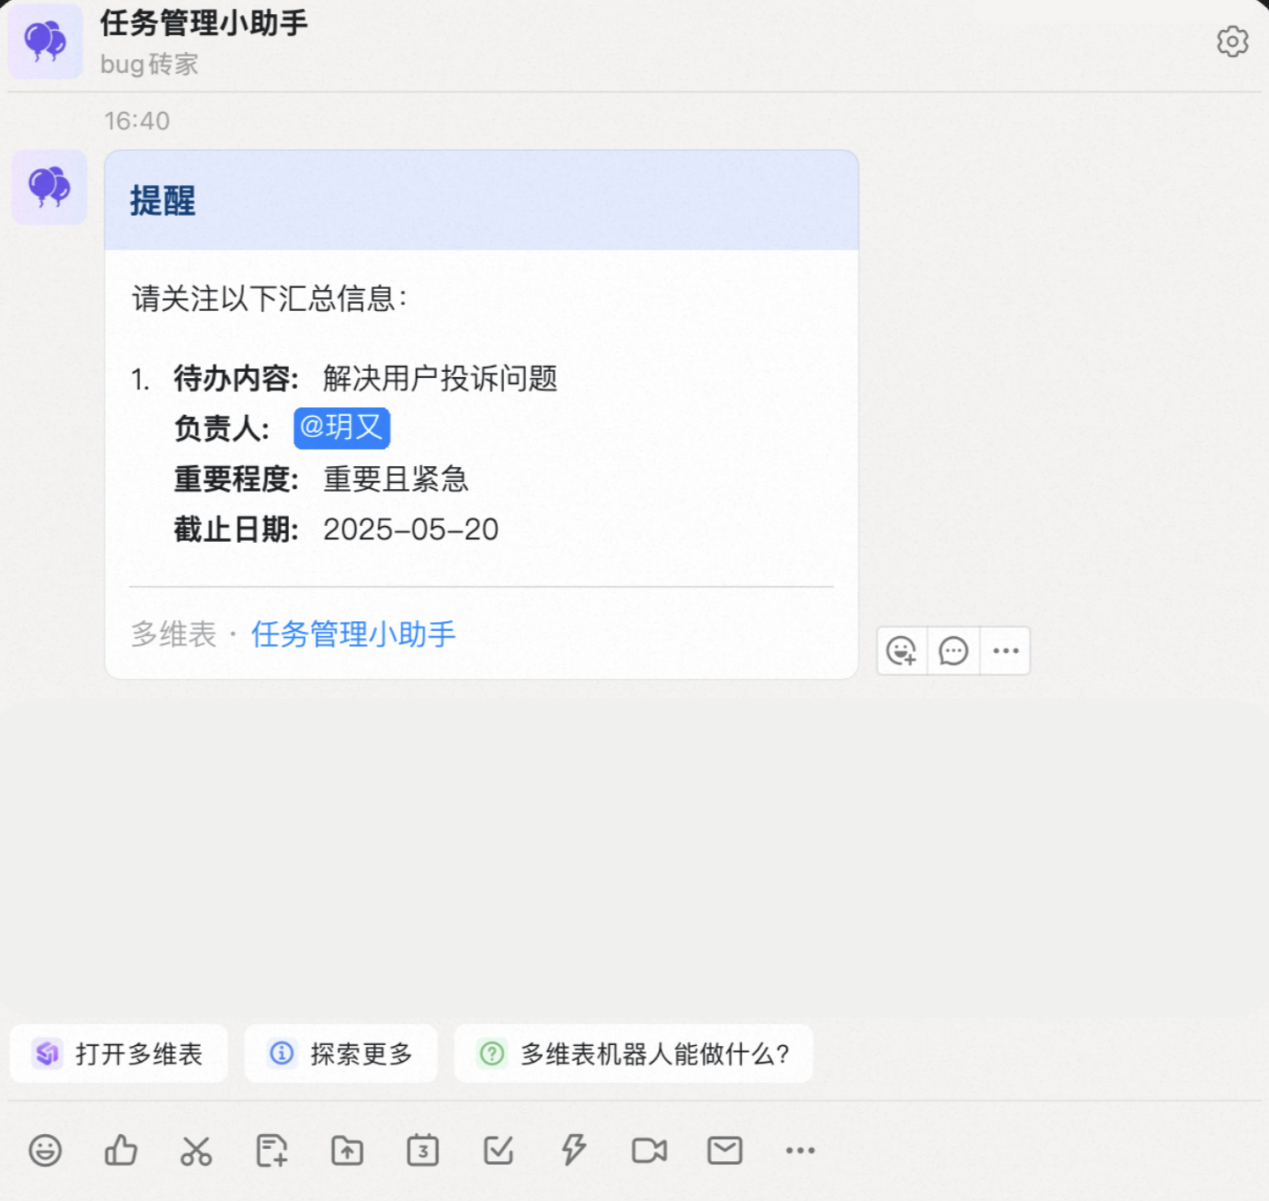Add an emoji reaction to the reminder message
This screenshot has height=1201, width=1269.
pos(902,651)
